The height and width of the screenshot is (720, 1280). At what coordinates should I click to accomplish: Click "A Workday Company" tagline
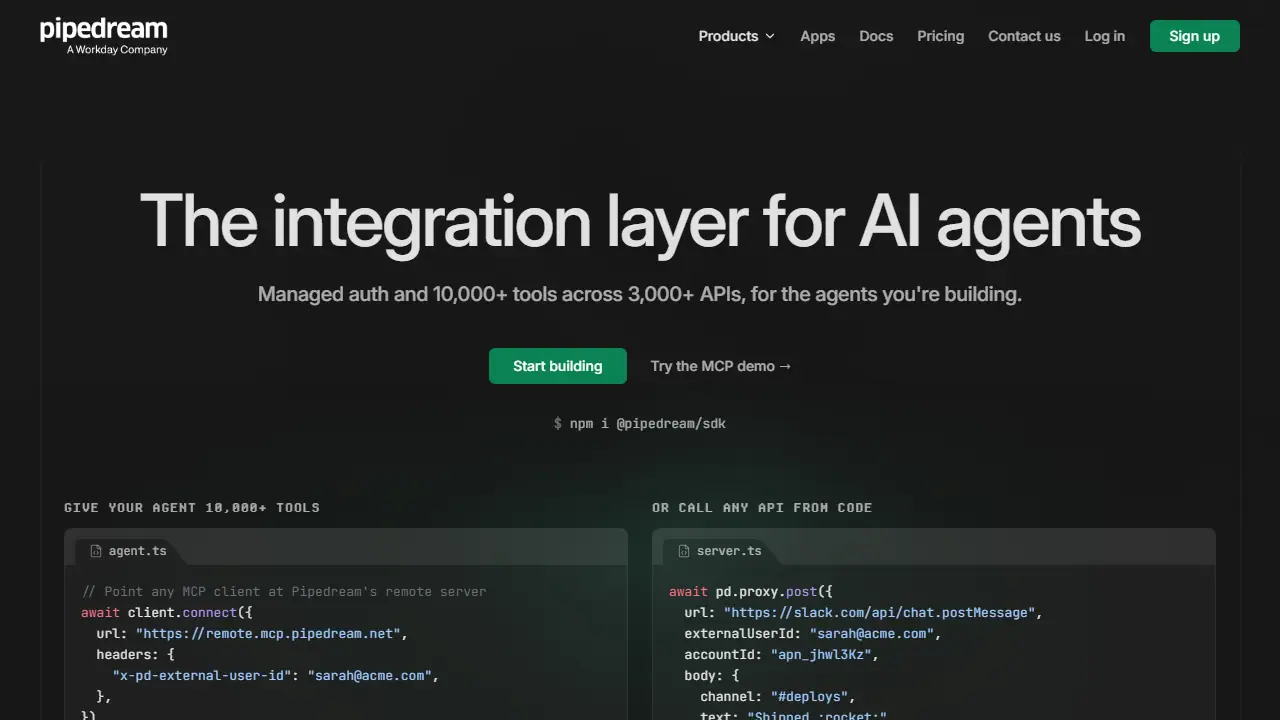pyautogui.click(x=117, y=50)
